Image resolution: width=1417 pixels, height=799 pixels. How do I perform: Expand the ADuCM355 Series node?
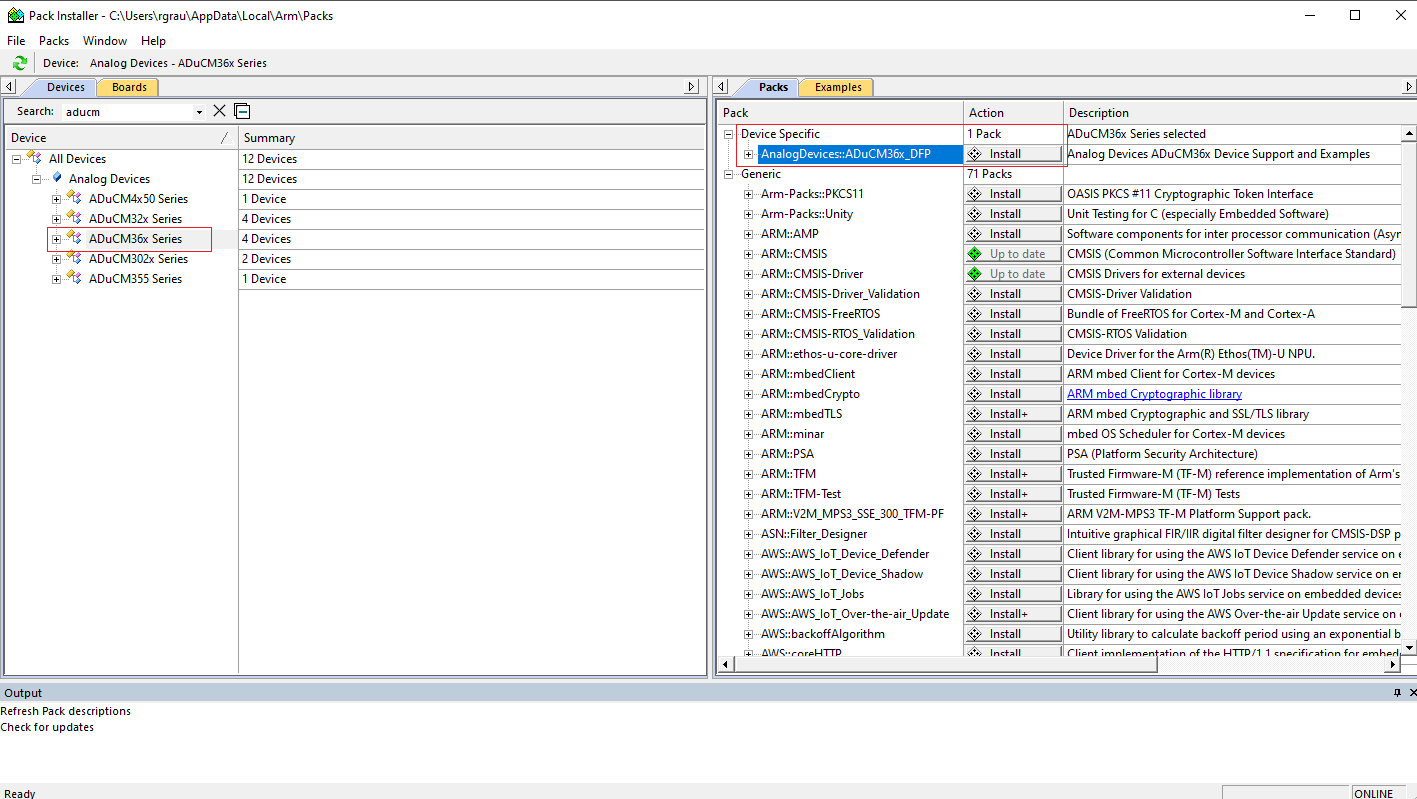pos(56,279)
